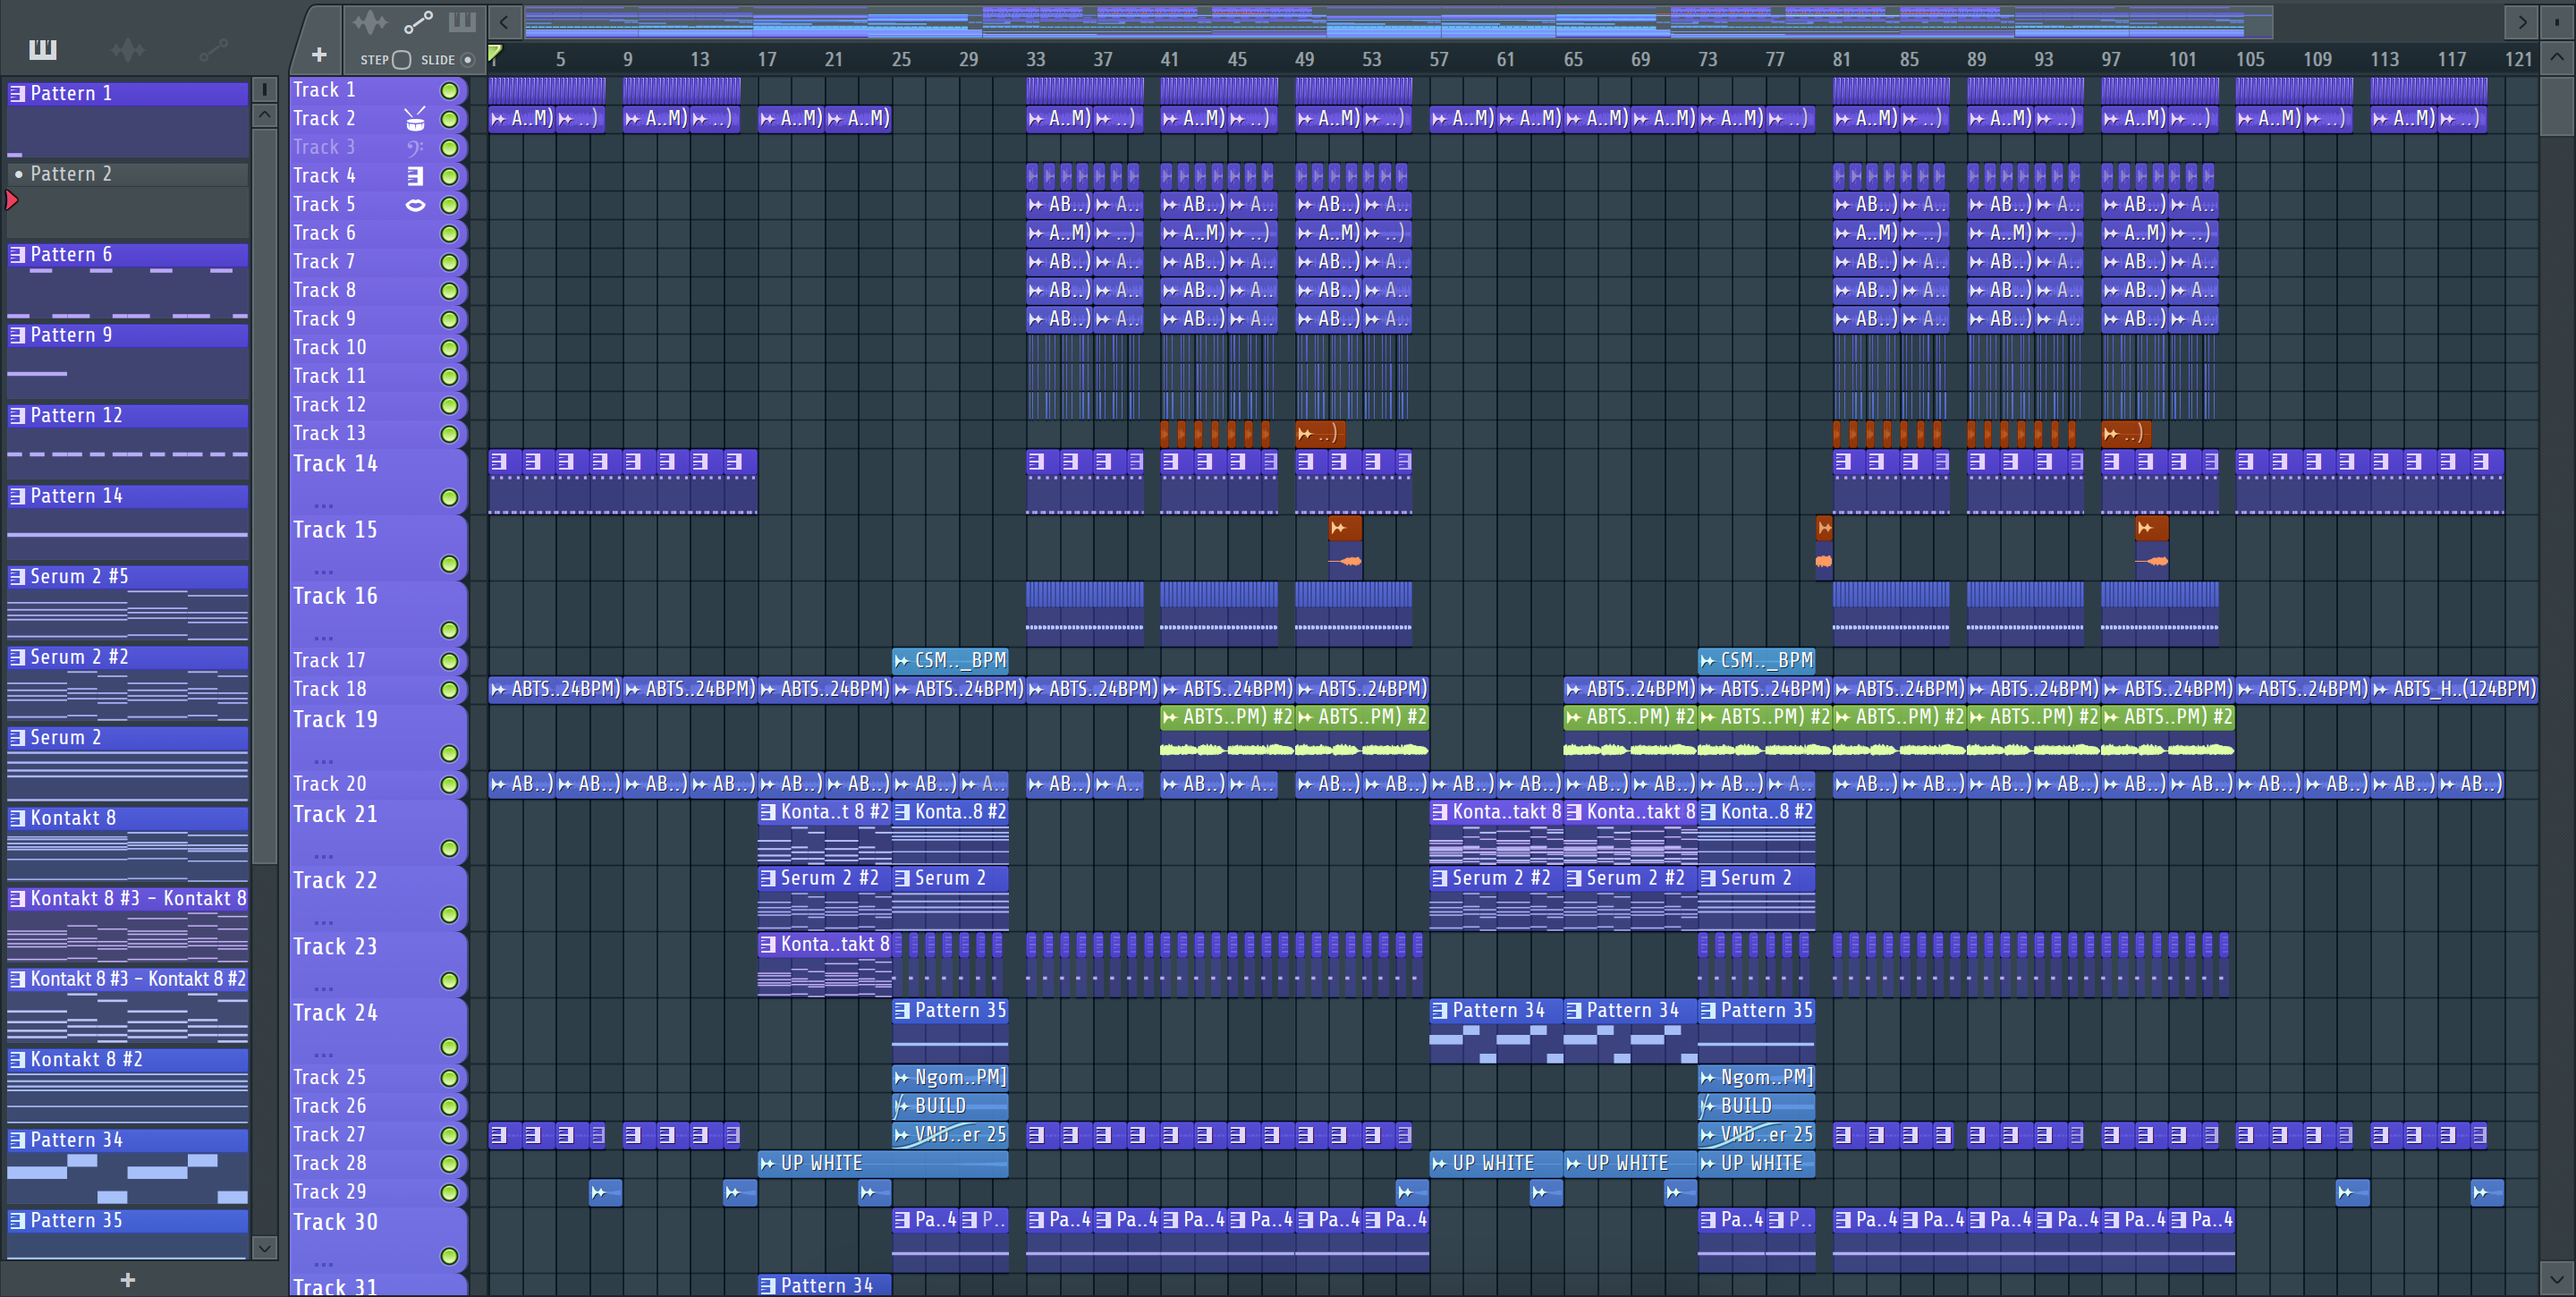Click the Pattern 1 piano roll icon in picker
Screen dimensions: 2576x1297
pyautogui.click(x=17, y=94)
